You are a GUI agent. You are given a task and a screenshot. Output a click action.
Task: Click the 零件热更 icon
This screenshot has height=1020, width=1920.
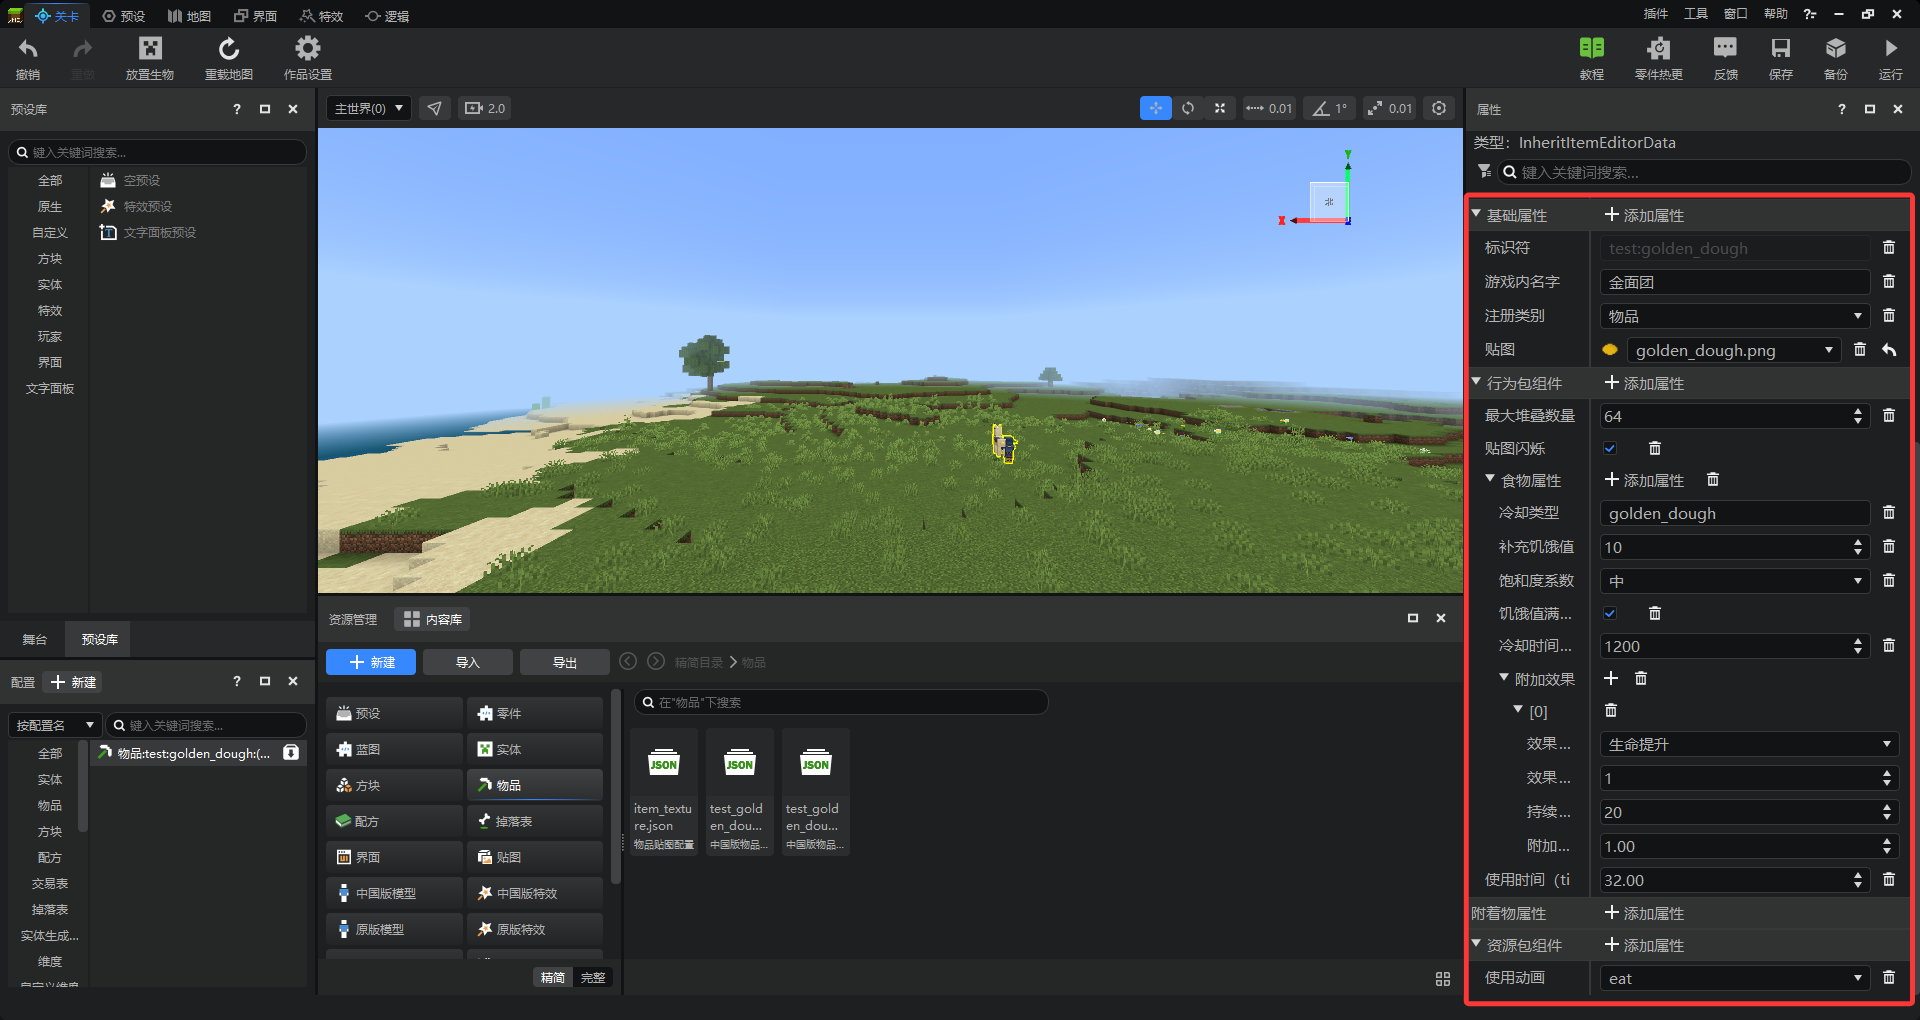click(x=1659, y=48)
